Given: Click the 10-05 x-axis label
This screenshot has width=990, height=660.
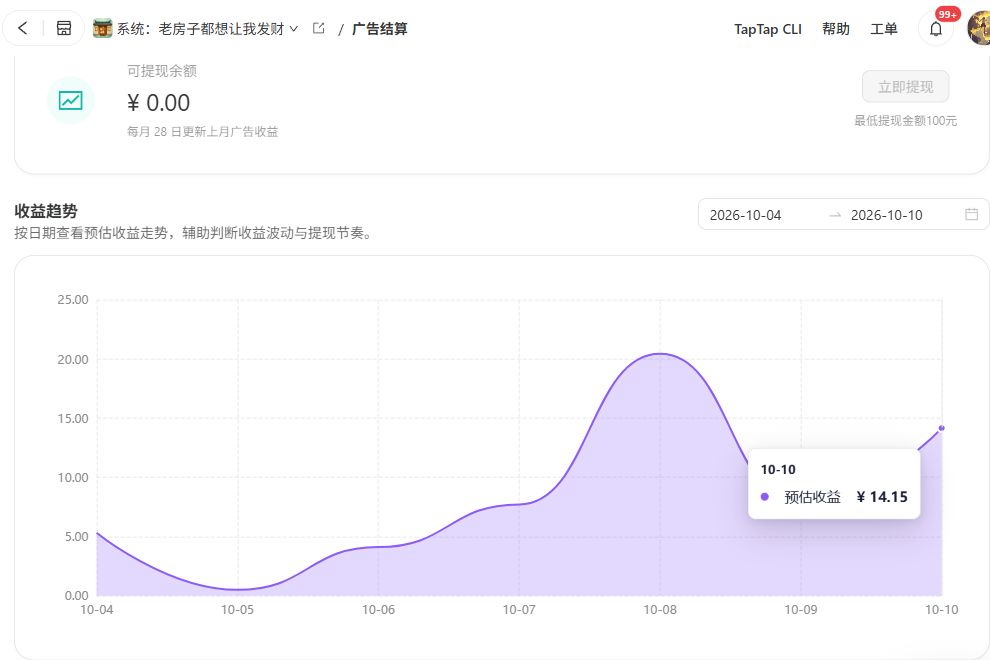Looking at the screenshot, I should pos(237,609).
